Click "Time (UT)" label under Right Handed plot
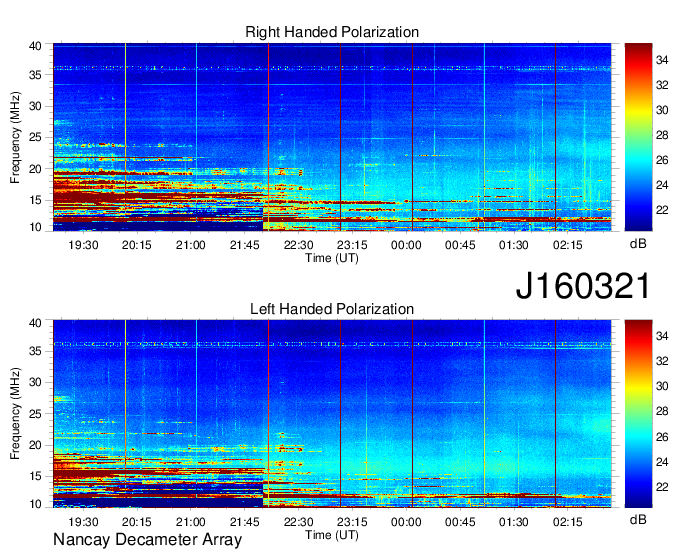The width and height of the screenshot is (680, 552). click(332, 258)
